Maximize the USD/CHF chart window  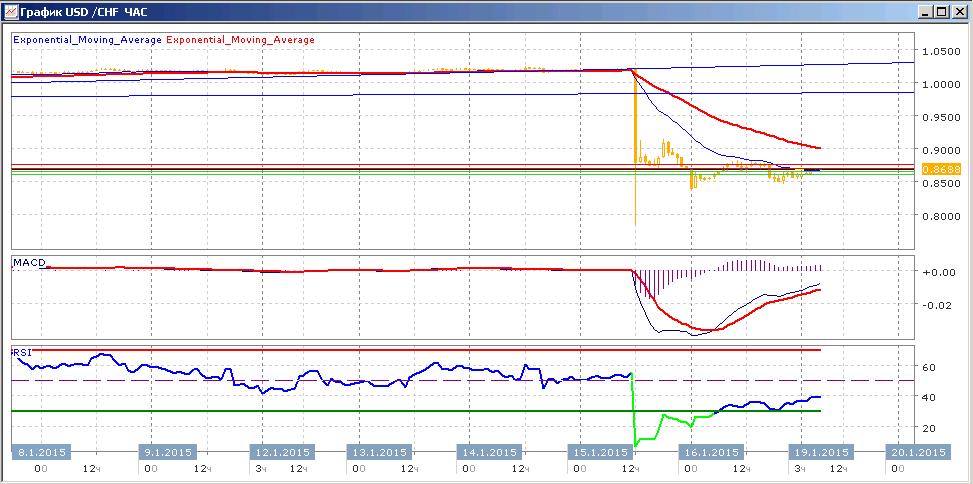[942, 11]
